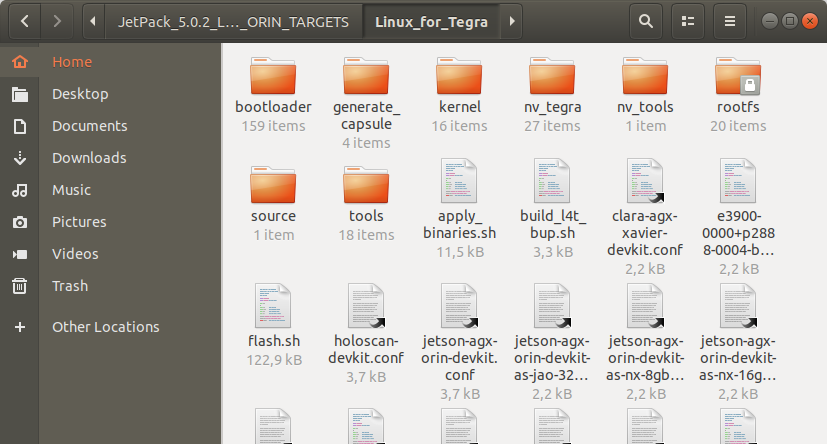Click the apply_binaries.sh file name label
Screen dimensions: 827x444
[x=459, y=224]
